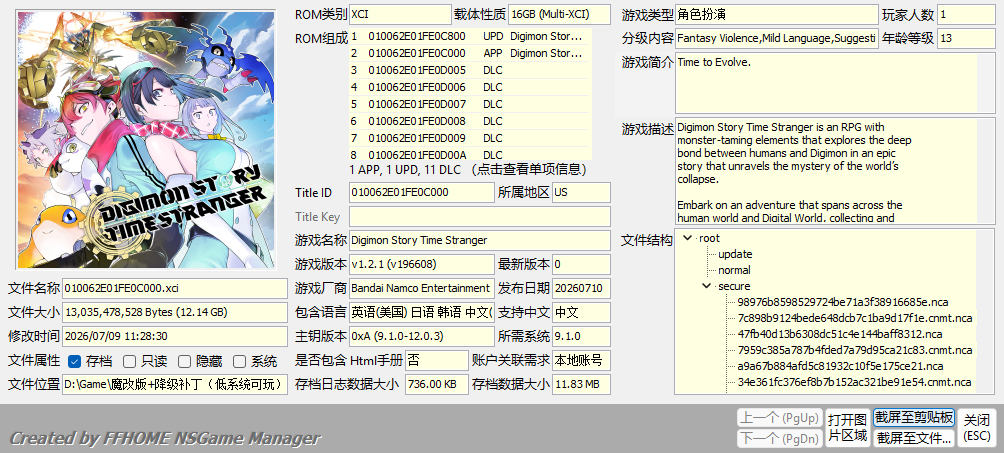Toggle the 存档 archive checkbox
This screenshot has width=1004, height=453.
click(74, 361)
